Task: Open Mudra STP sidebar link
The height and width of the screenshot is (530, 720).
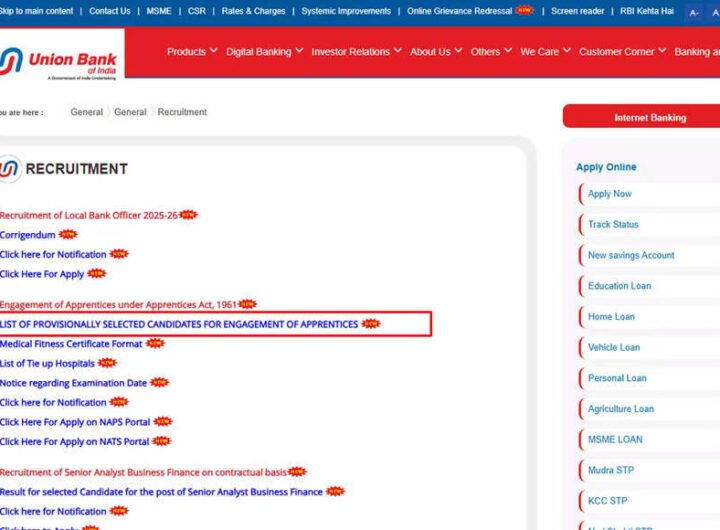Action: (x=611, y=470)
